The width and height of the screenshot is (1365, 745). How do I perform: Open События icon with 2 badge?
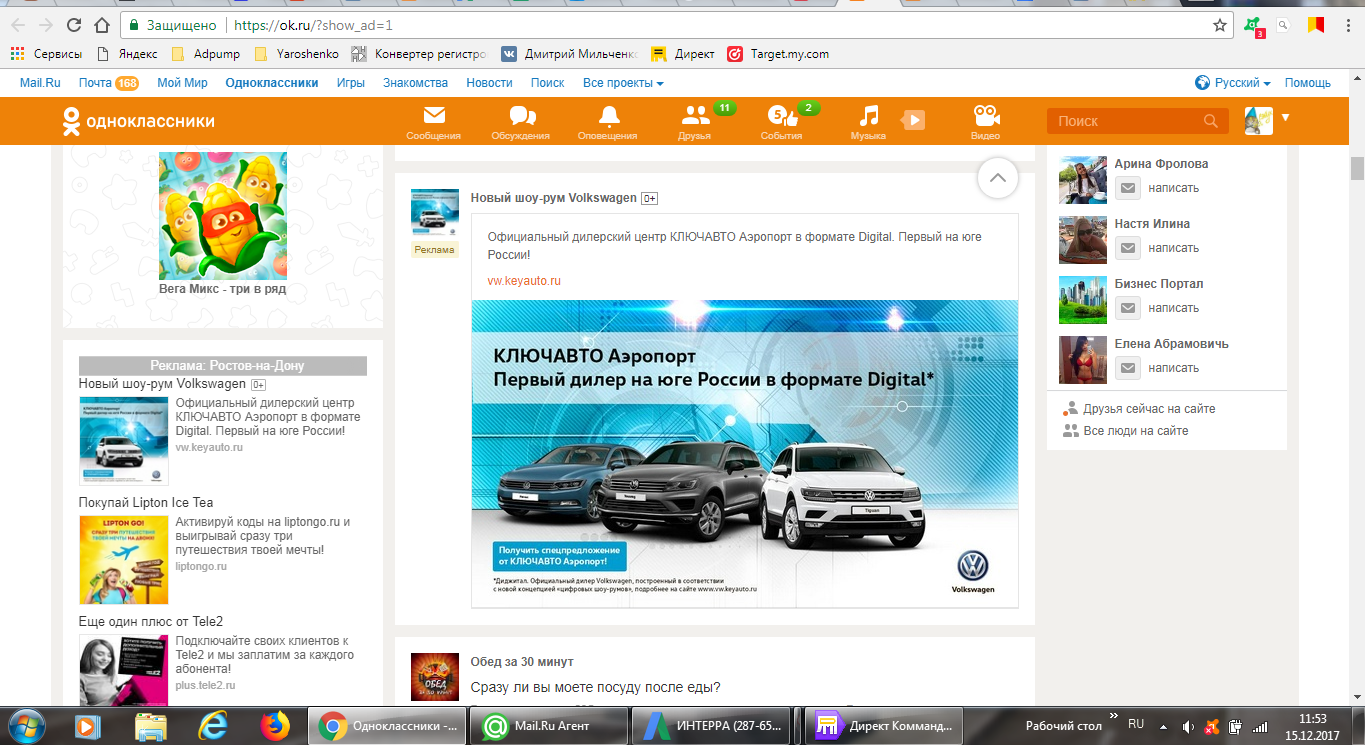pos(781,116)
